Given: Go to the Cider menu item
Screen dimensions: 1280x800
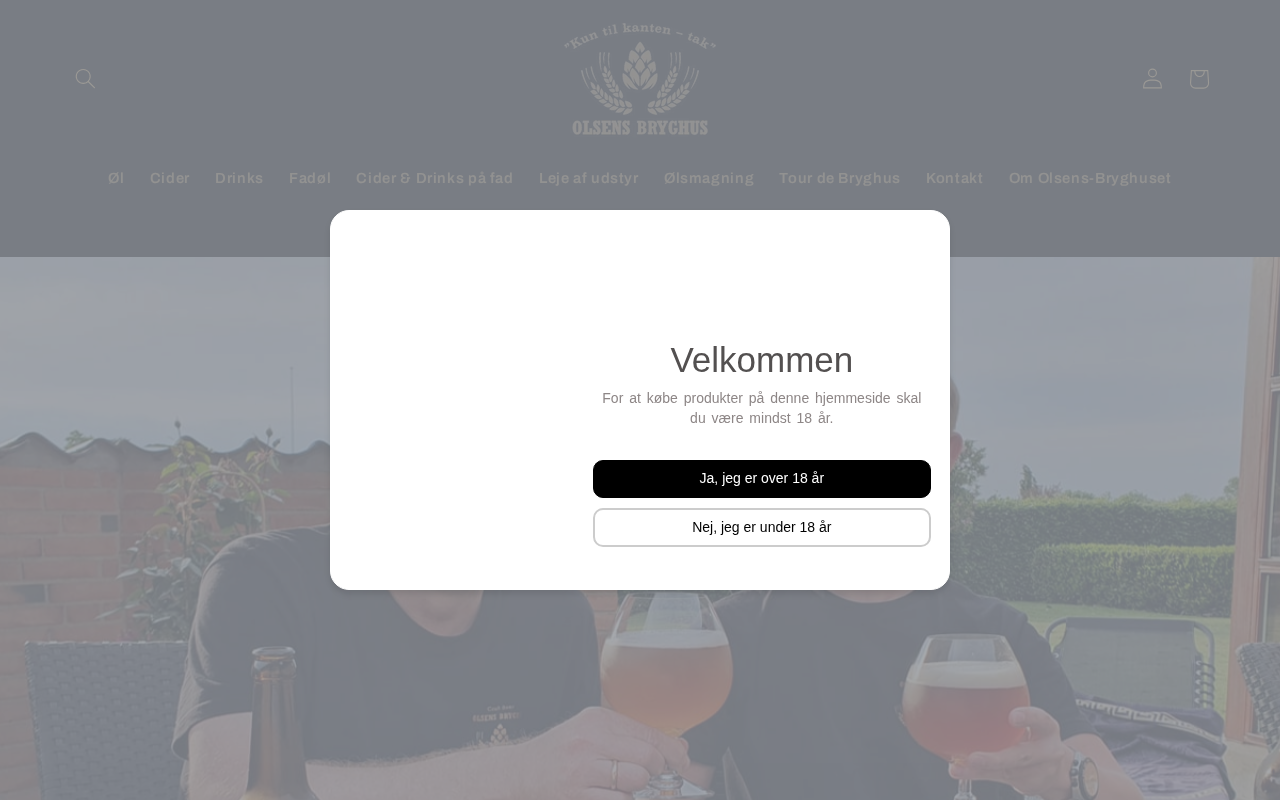Looking at the screenshot, I should pyautogui.click(x=170, y=178).
